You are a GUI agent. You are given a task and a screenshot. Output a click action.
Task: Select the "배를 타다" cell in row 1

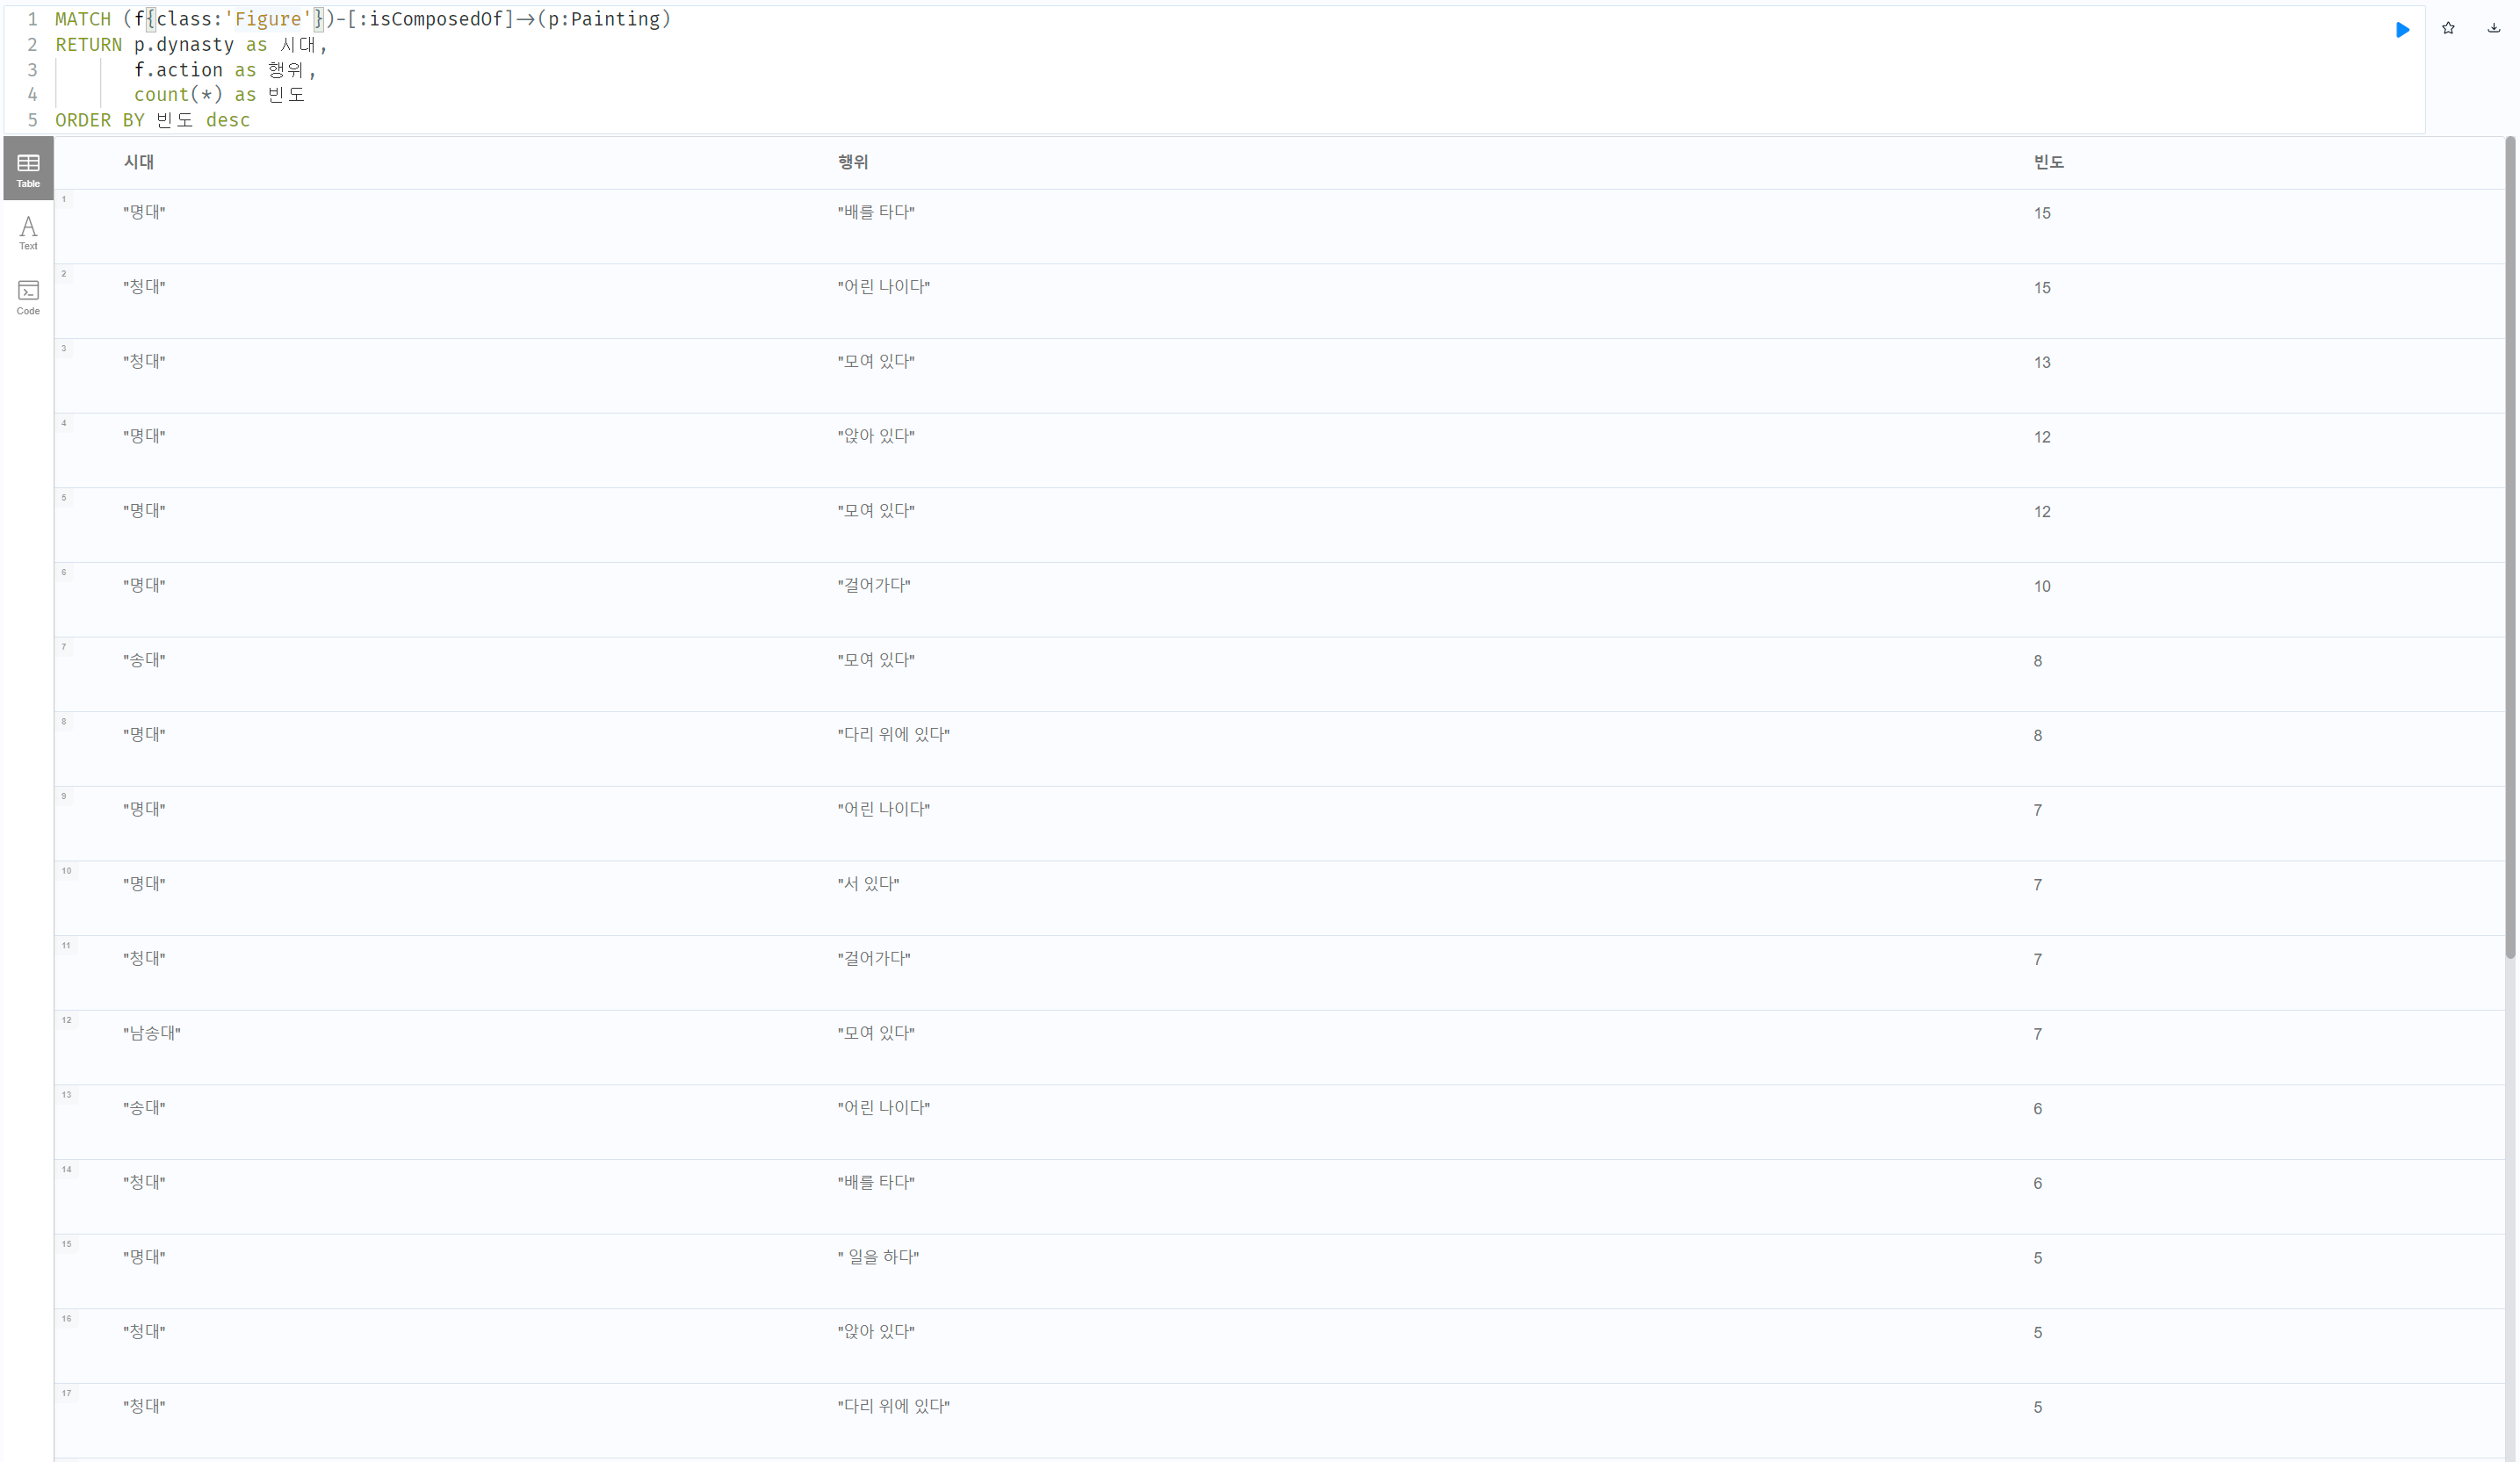876,212
